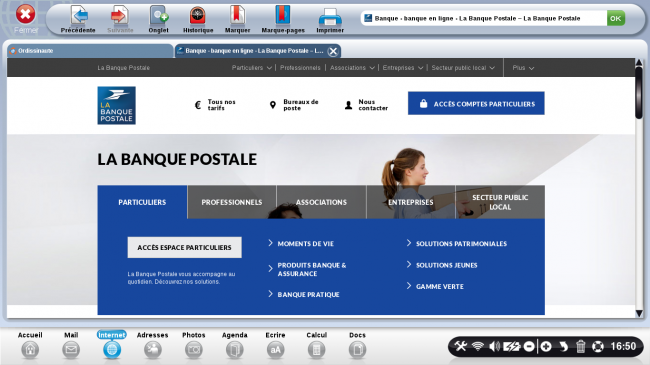
Task: Click the Wi-Fi status icon
Action: [478, 346]
